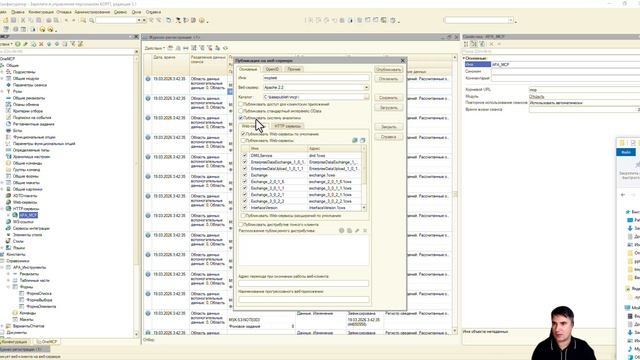Click vertical scrollbar of event log window
The image size is (640, 360).
pos(455,194)
